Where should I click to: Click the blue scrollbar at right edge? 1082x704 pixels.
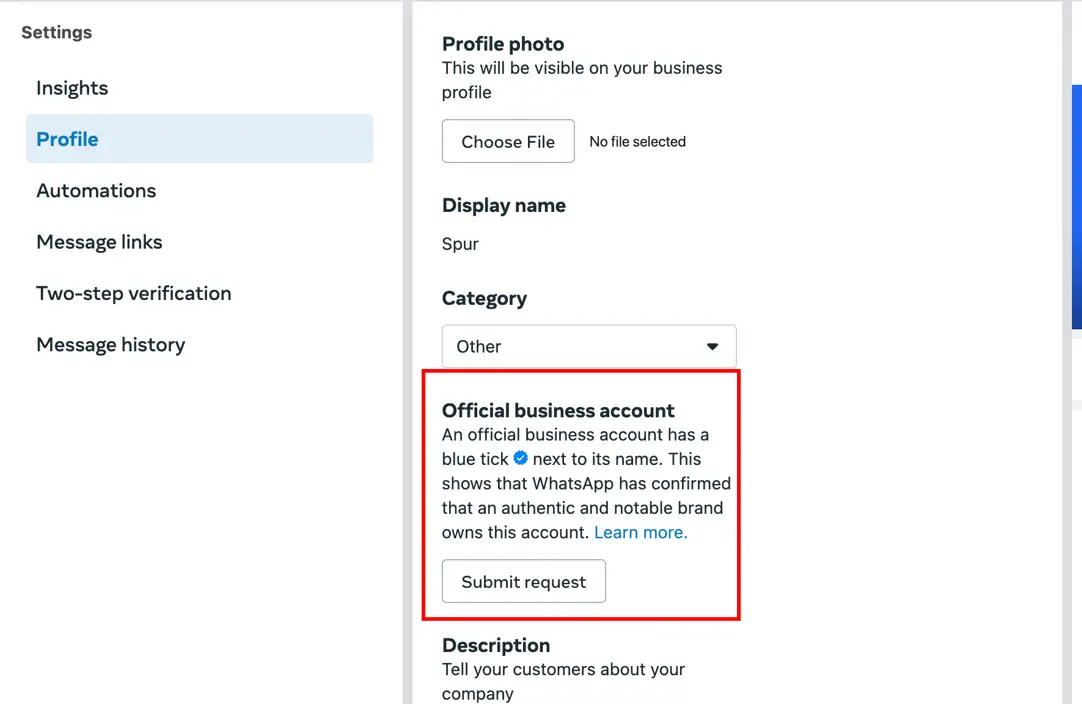pyautogui.click(x=1076, y=207)
